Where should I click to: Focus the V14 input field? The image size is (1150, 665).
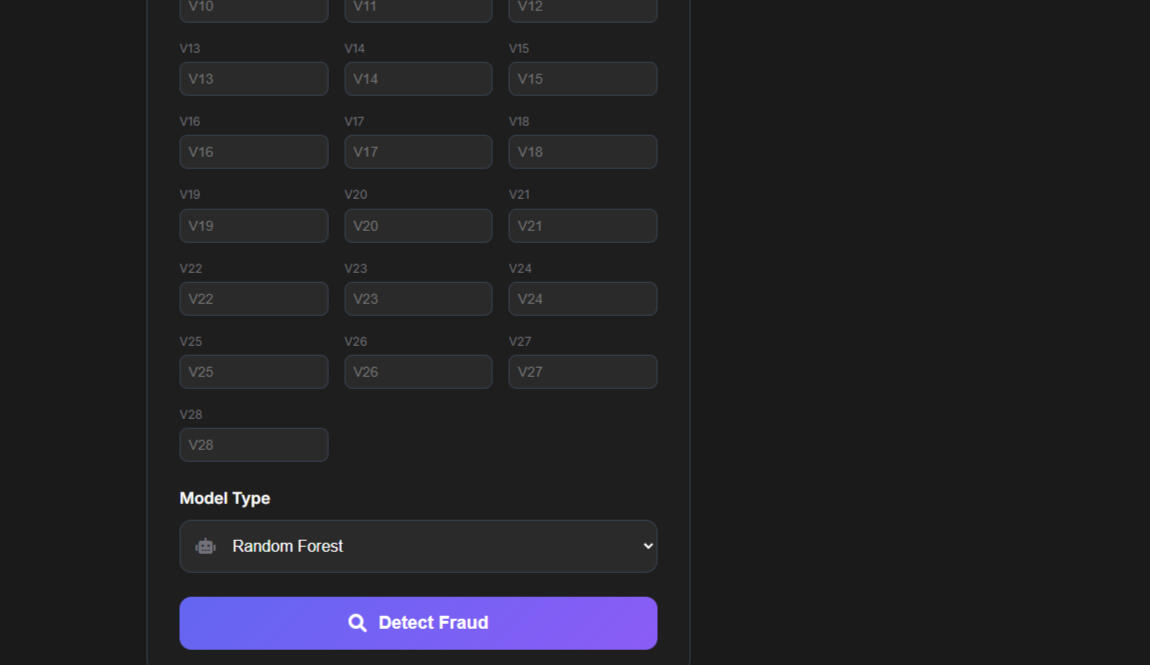click(x=418, y=79)
